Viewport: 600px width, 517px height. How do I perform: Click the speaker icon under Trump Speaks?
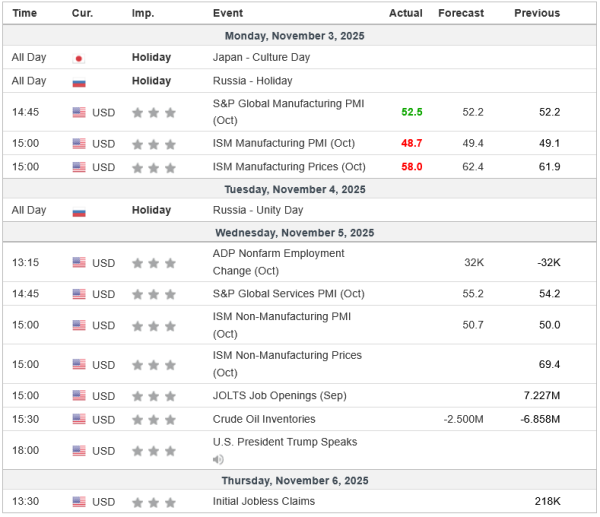pyautogui.click(x=218, y=459)
